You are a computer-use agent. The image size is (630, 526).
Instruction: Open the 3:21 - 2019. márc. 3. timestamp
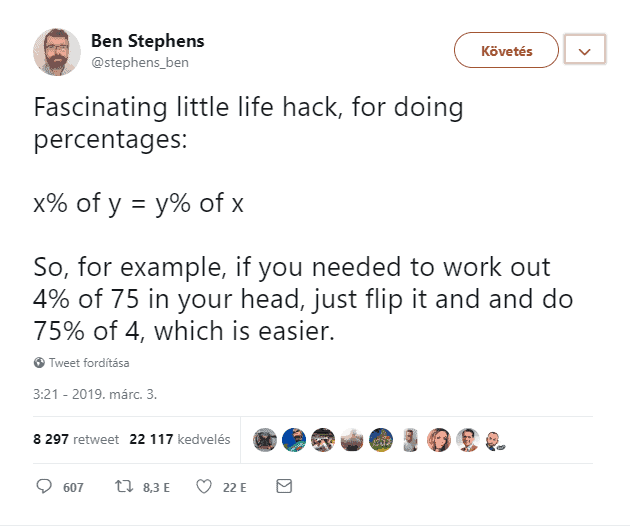pos(95,394)
